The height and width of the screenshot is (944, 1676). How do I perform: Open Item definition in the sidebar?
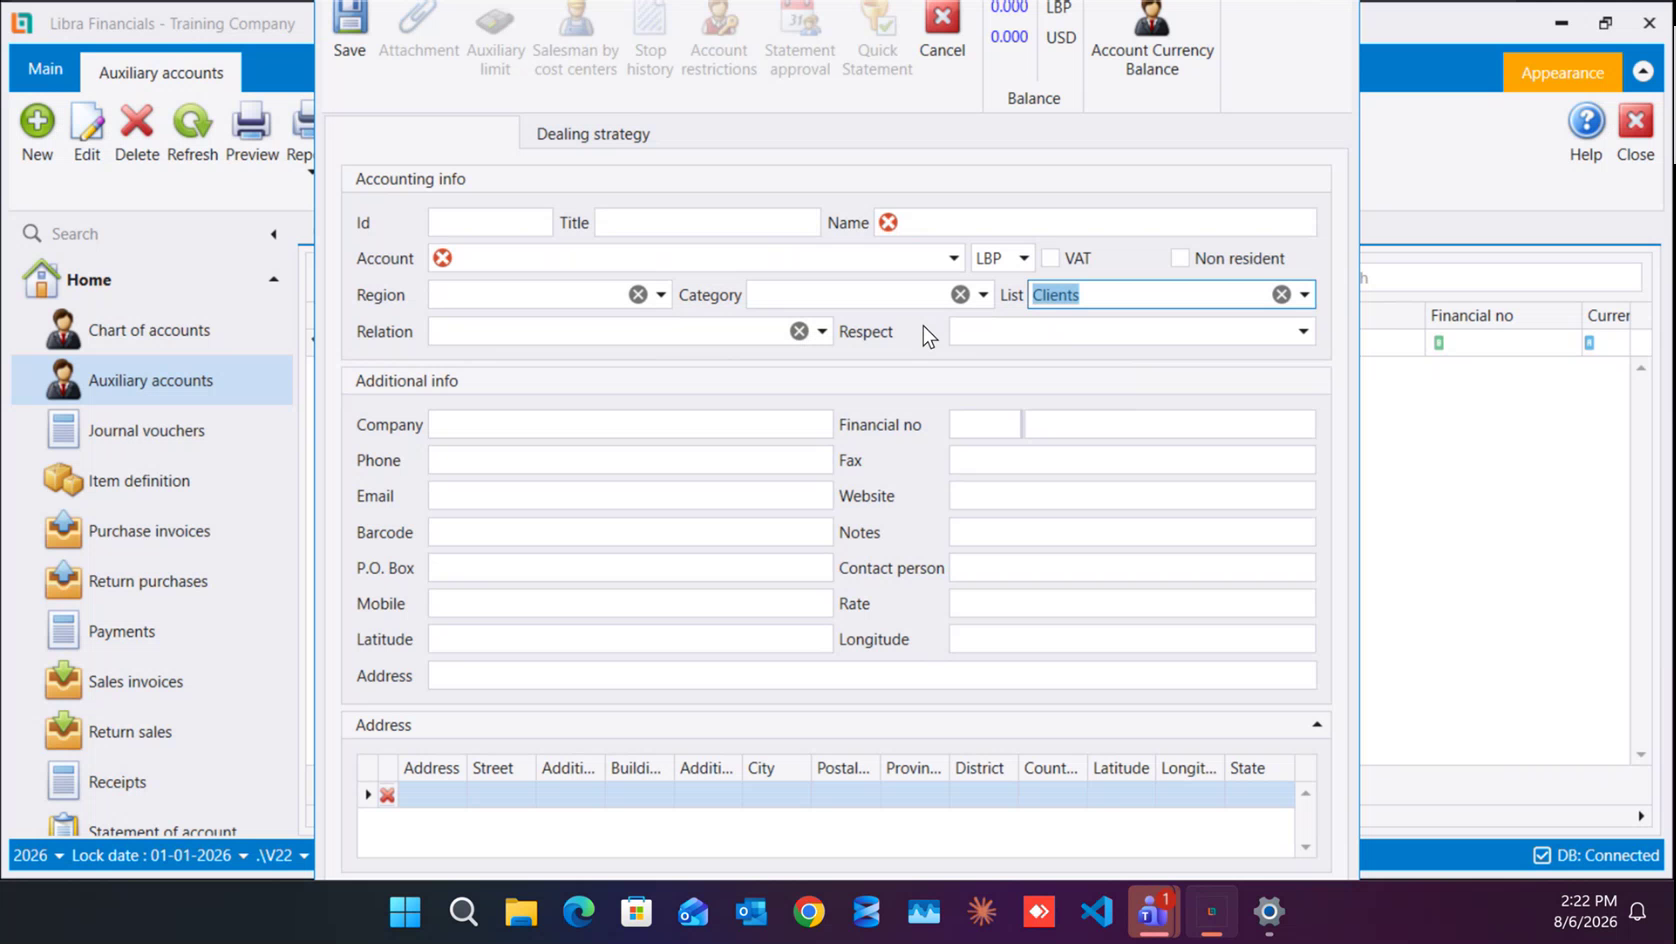(x=152, y=481)
